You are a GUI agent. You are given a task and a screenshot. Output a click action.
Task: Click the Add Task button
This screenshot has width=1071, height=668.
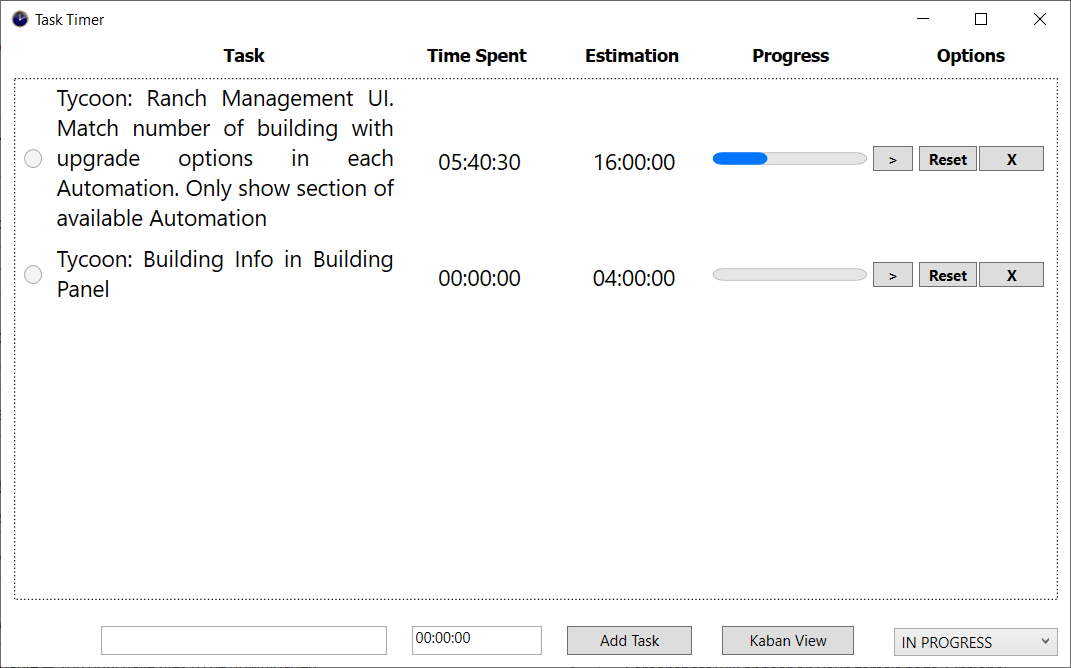click(x=629, y=640)
